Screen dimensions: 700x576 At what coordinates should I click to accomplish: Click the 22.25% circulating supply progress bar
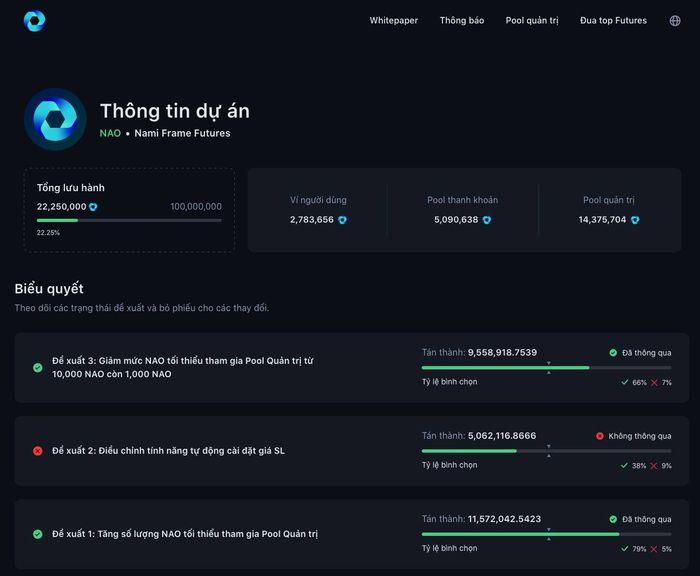coord(129,220)
